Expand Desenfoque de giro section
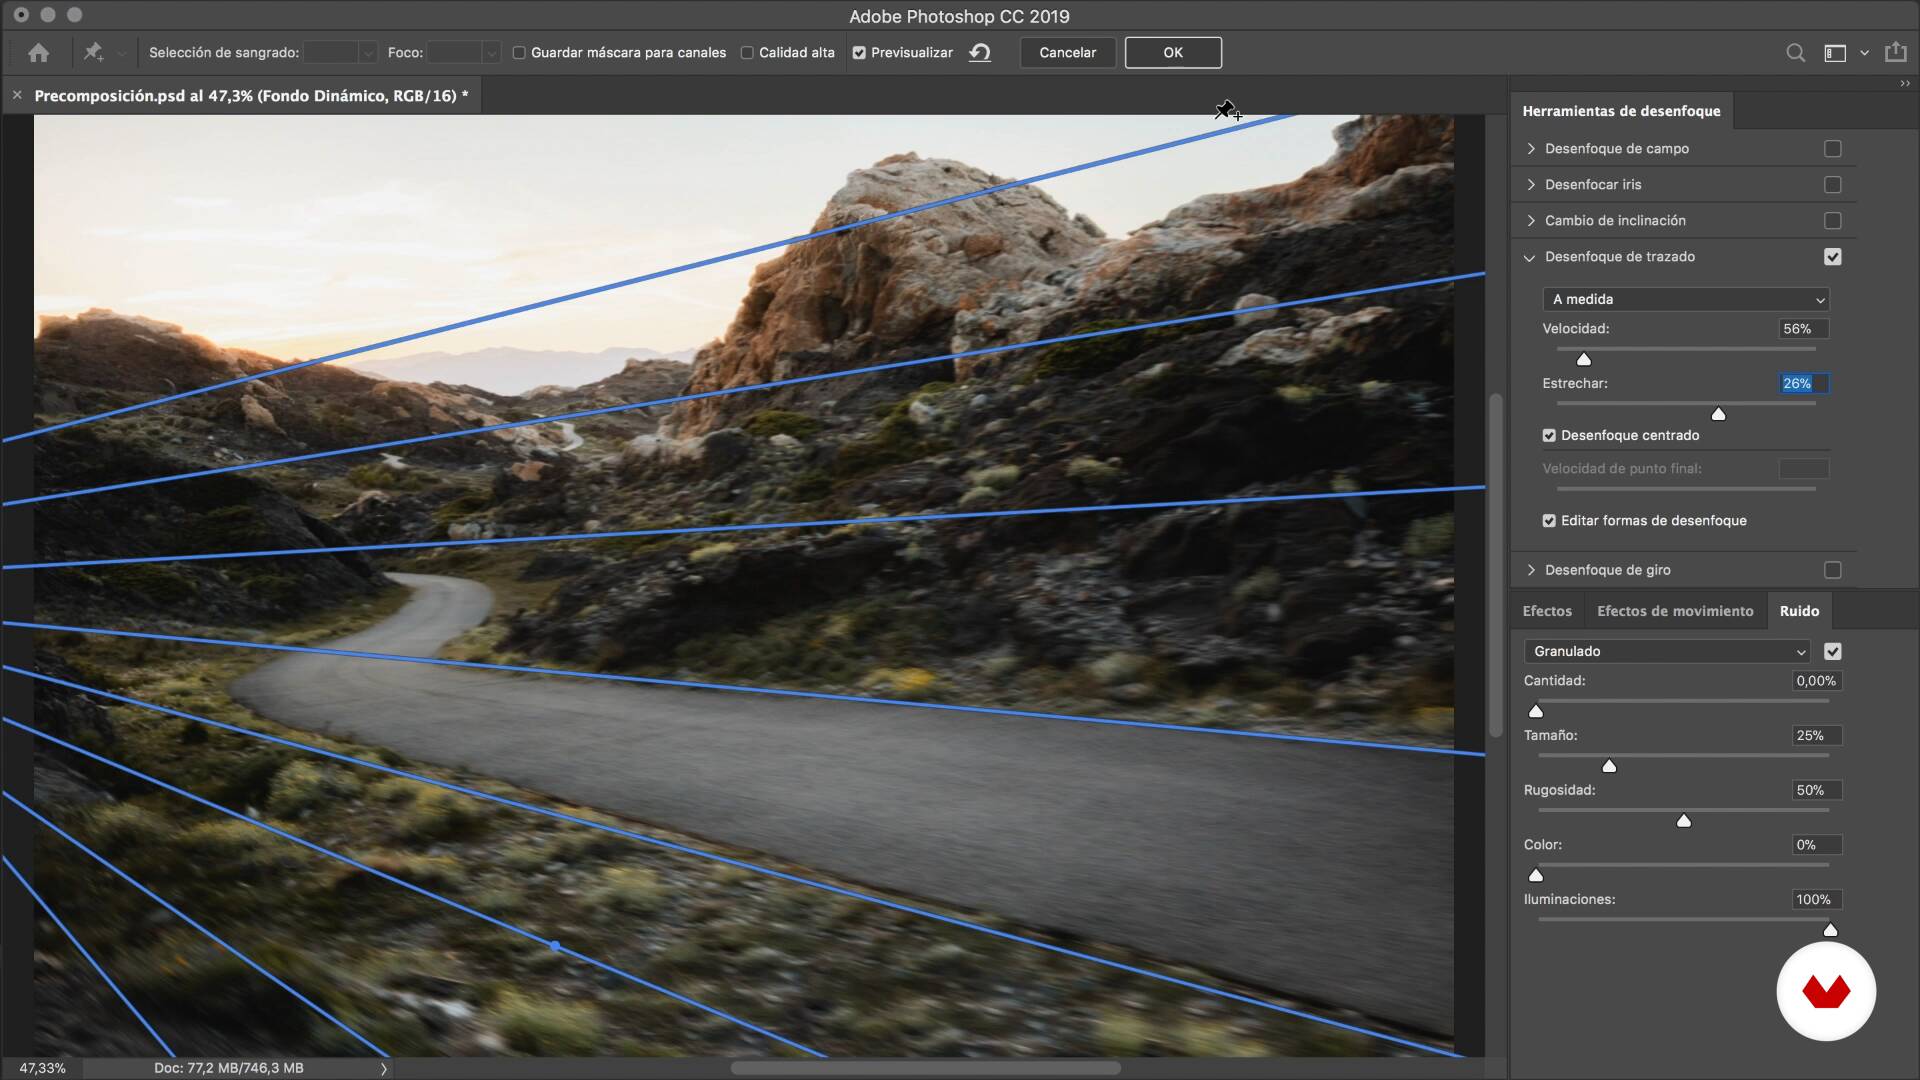The height and width of the screenshot is (1080, 1920). pos(1530,569)
